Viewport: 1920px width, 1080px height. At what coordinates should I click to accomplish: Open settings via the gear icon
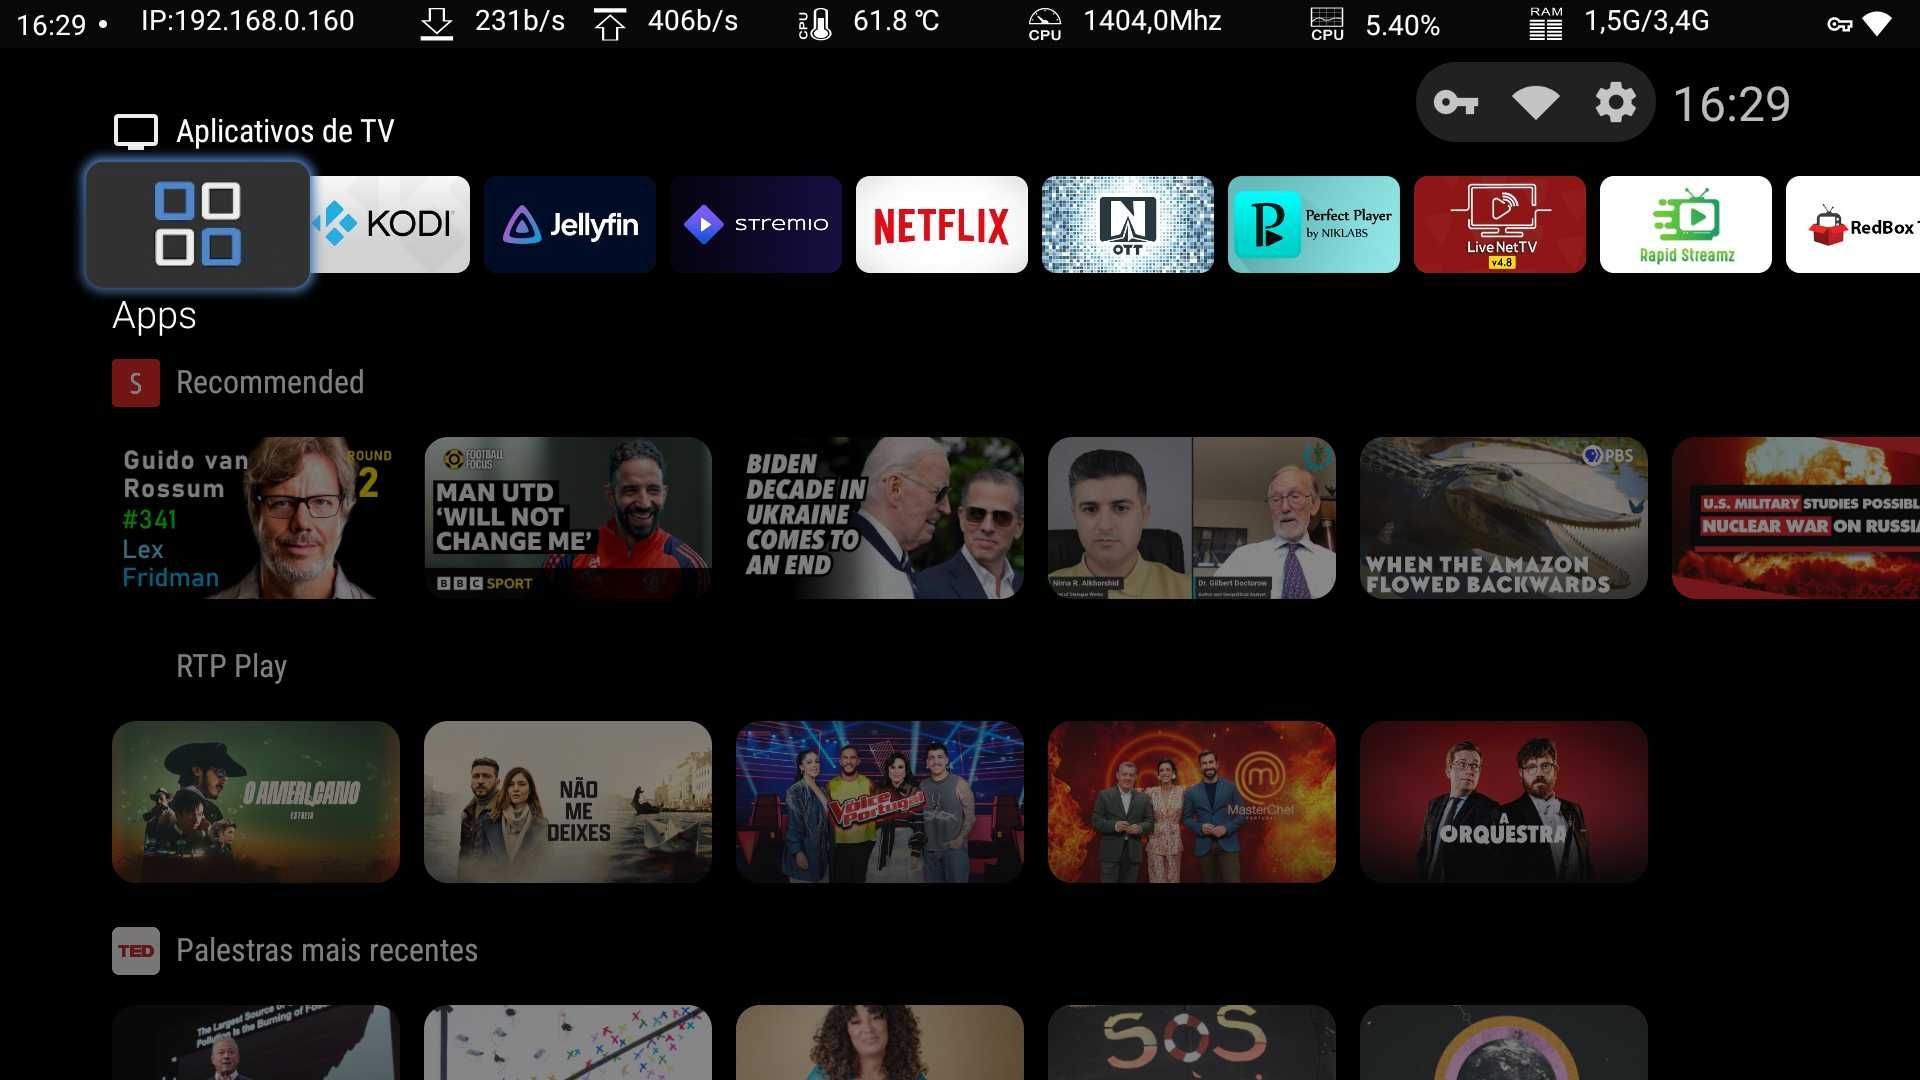[1615, 102]
